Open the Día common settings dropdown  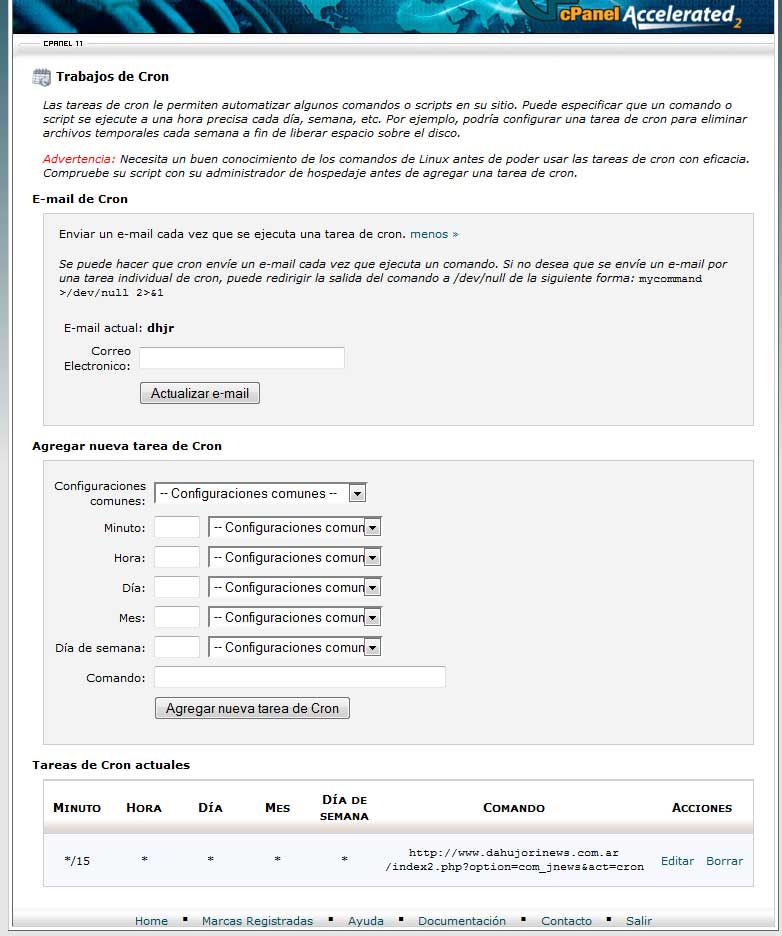295,587
